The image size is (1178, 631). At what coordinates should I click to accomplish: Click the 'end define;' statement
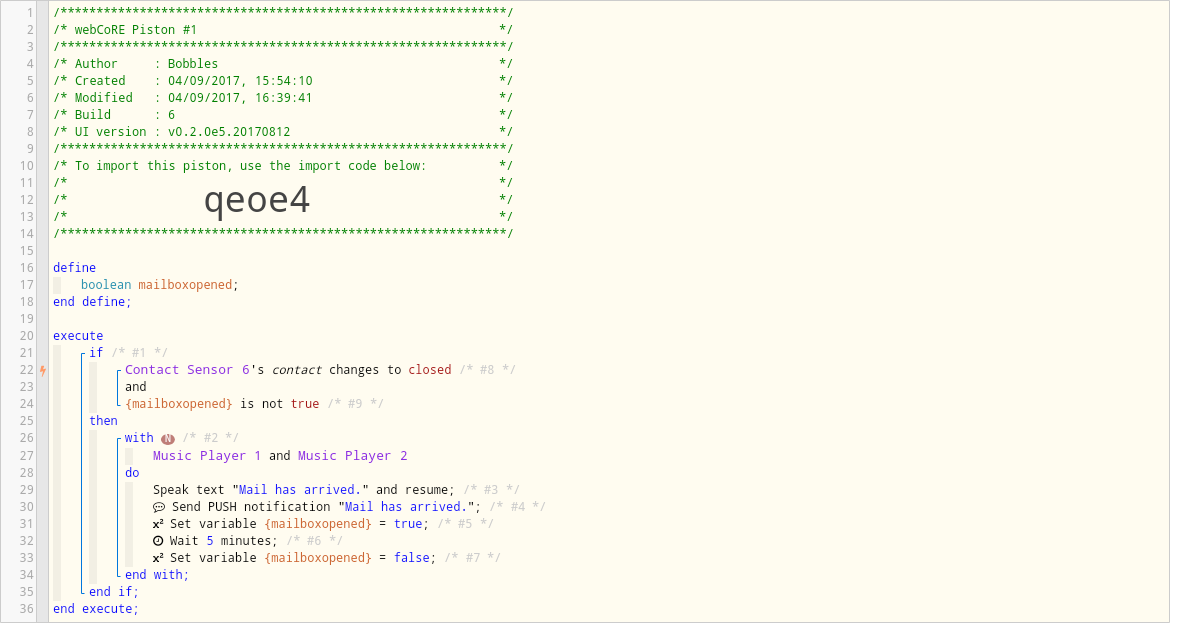point(92,302)
